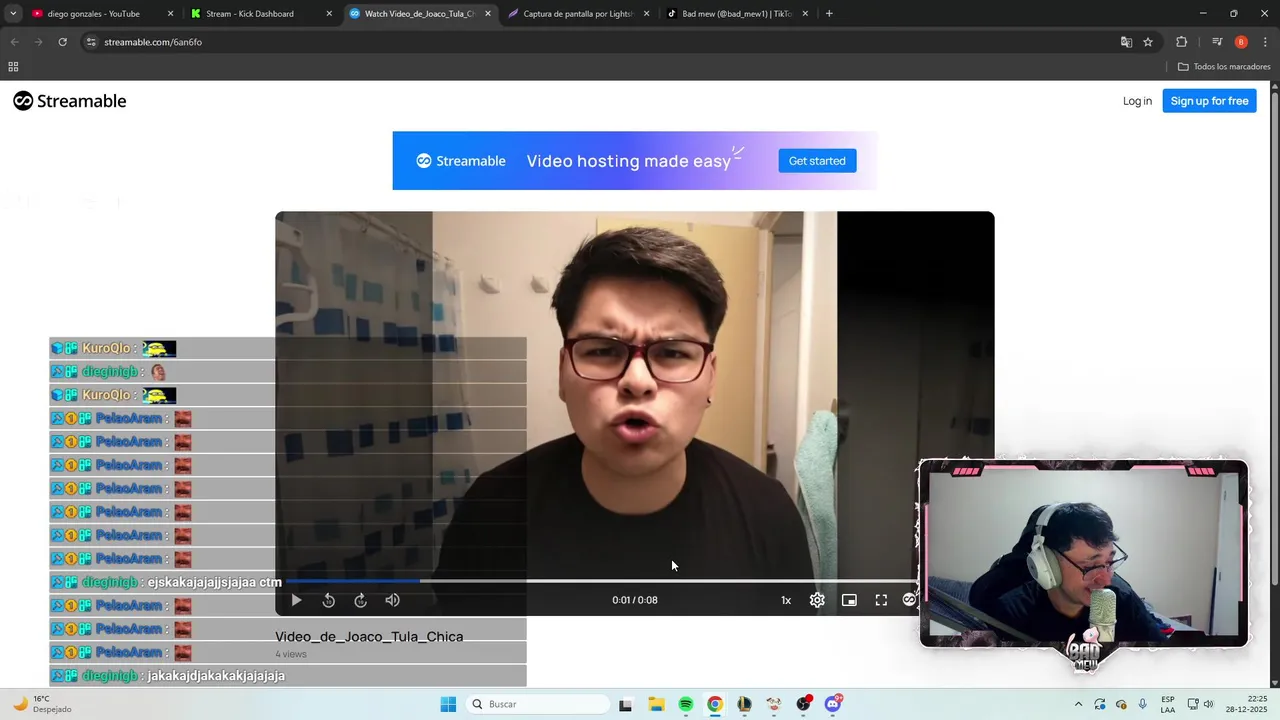1280x720 pixels.
Task: Open File Explorer from taskbar
Action: [x=656, y=704]
